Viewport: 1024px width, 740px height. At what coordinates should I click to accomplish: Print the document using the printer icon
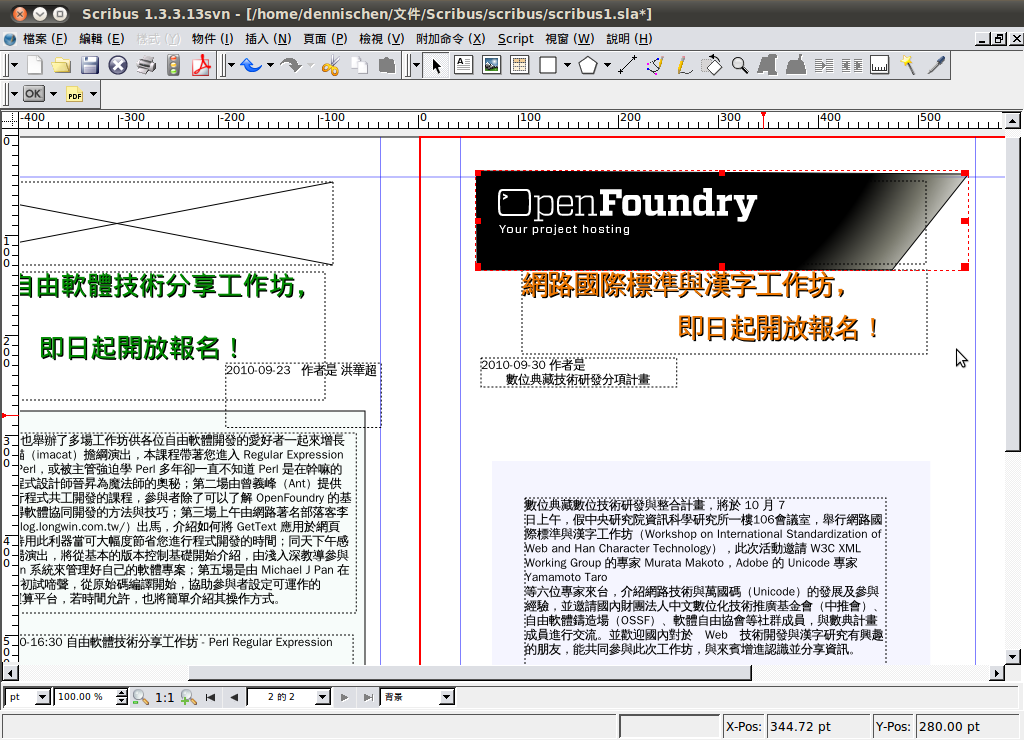[146, 65]
